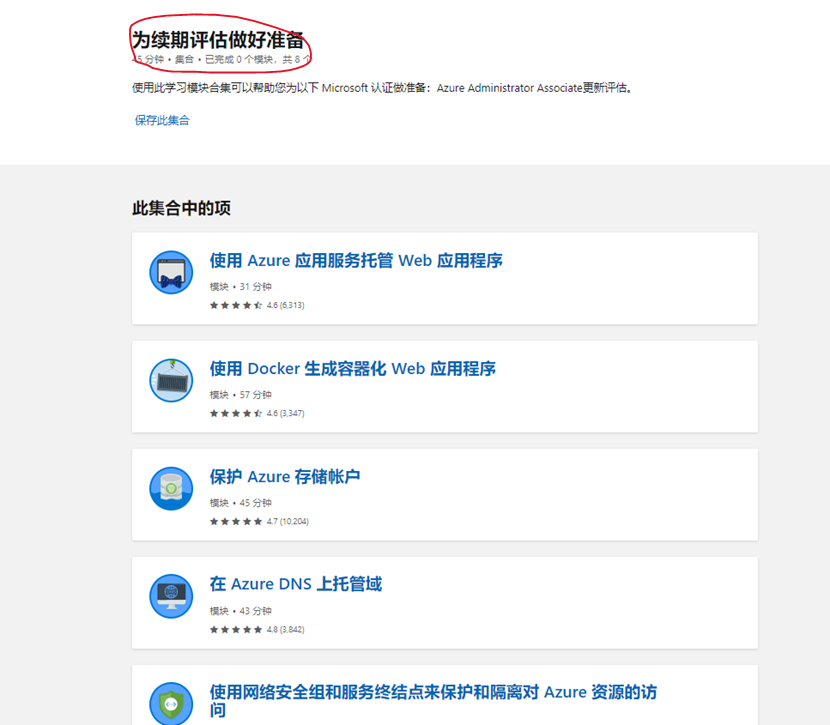The image size is (830, 725).
Task: Open 使用网络安全组和服务终结点 module link
Action: (x=433, y=701)
